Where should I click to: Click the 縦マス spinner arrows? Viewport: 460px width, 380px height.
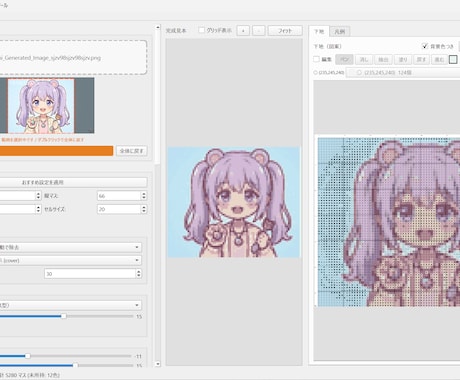tap(144, 196)
